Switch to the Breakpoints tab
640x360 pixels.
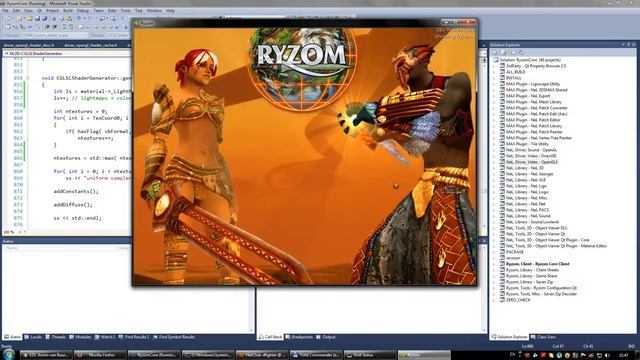tap(299, 337)
